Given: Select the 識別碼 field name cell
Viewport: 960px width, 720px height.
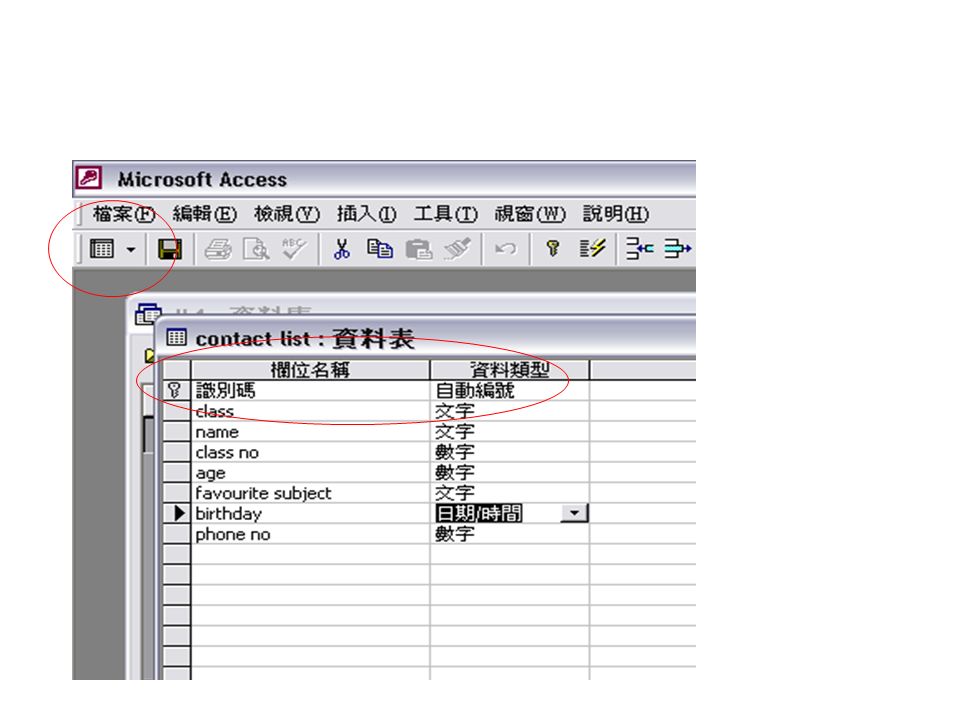Looking at the screenshot, I should pyautogui.click(x=310, y=391).
